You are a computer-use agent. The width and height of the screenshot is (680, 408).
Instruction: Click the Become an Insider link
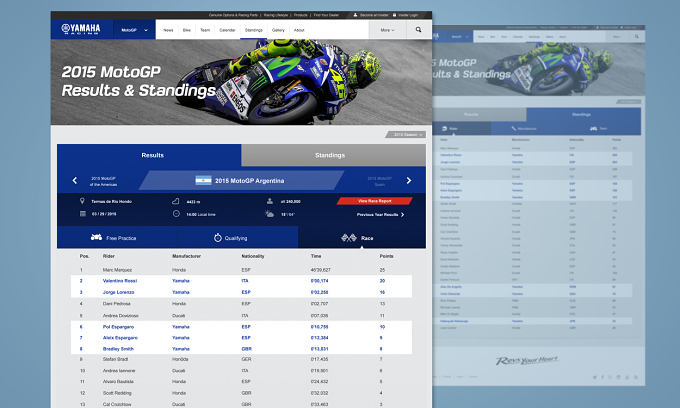(x=374, y=15)
